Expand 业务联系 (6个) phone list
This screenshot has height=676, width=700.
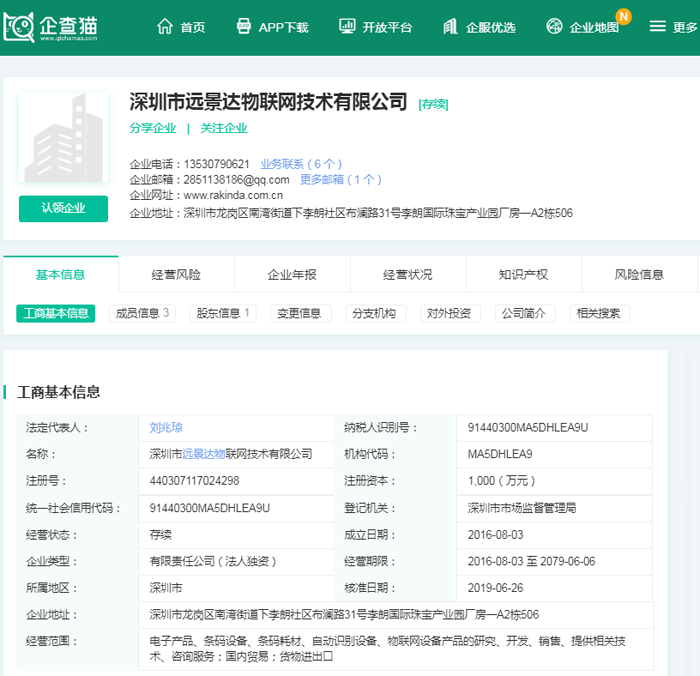point(301,164)
